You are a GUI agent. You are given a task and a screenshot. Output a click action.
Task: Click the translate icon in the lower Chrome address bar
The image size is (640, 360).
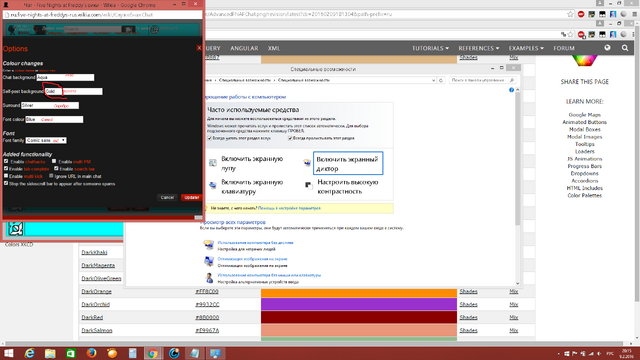(x=564, y=35)
